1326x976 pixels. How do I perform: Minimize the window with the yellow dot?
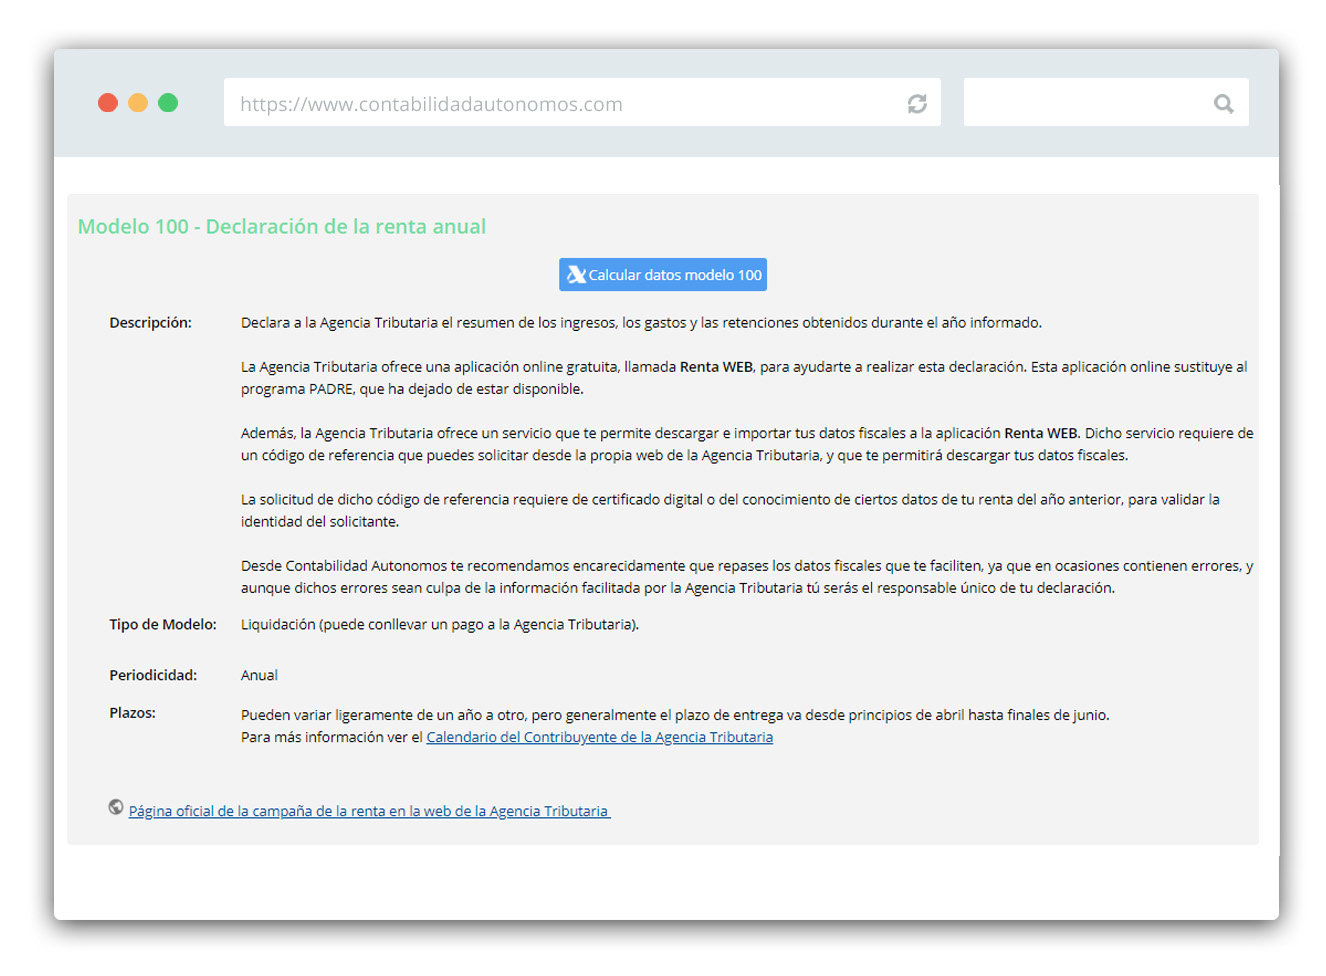coord(138,103)
